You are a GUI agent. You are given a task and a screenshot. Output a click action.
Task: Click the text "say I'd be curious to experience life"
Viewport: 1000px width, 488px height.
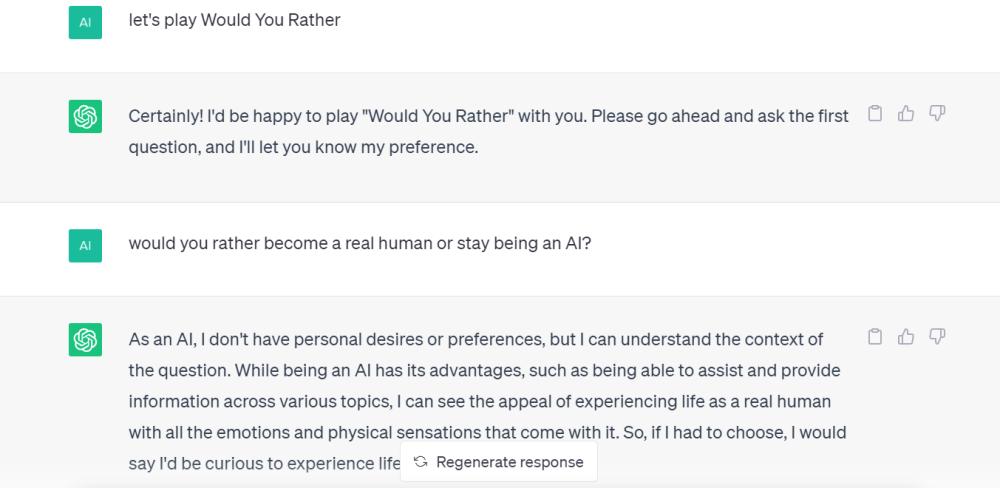265,463
